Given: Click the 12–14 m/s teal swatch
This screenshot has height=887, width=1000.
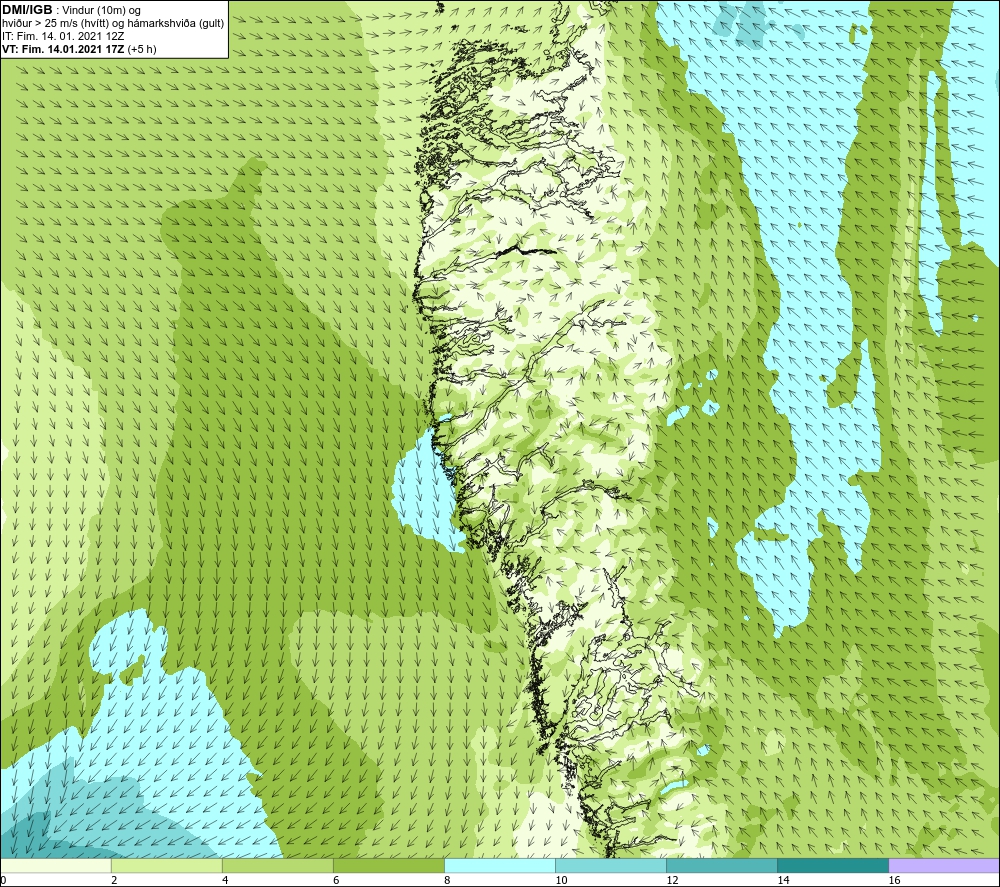Looking at the screenshot, I should click(721, 865).
